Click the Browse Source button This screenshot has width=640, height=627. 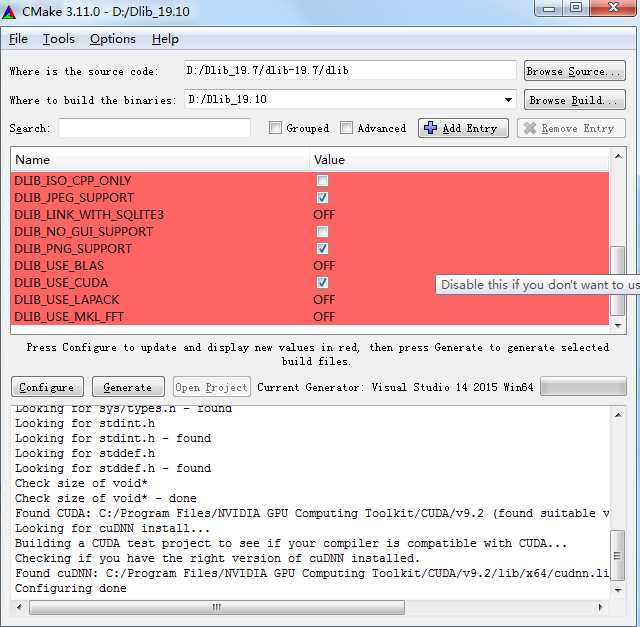tap(575, 71)
